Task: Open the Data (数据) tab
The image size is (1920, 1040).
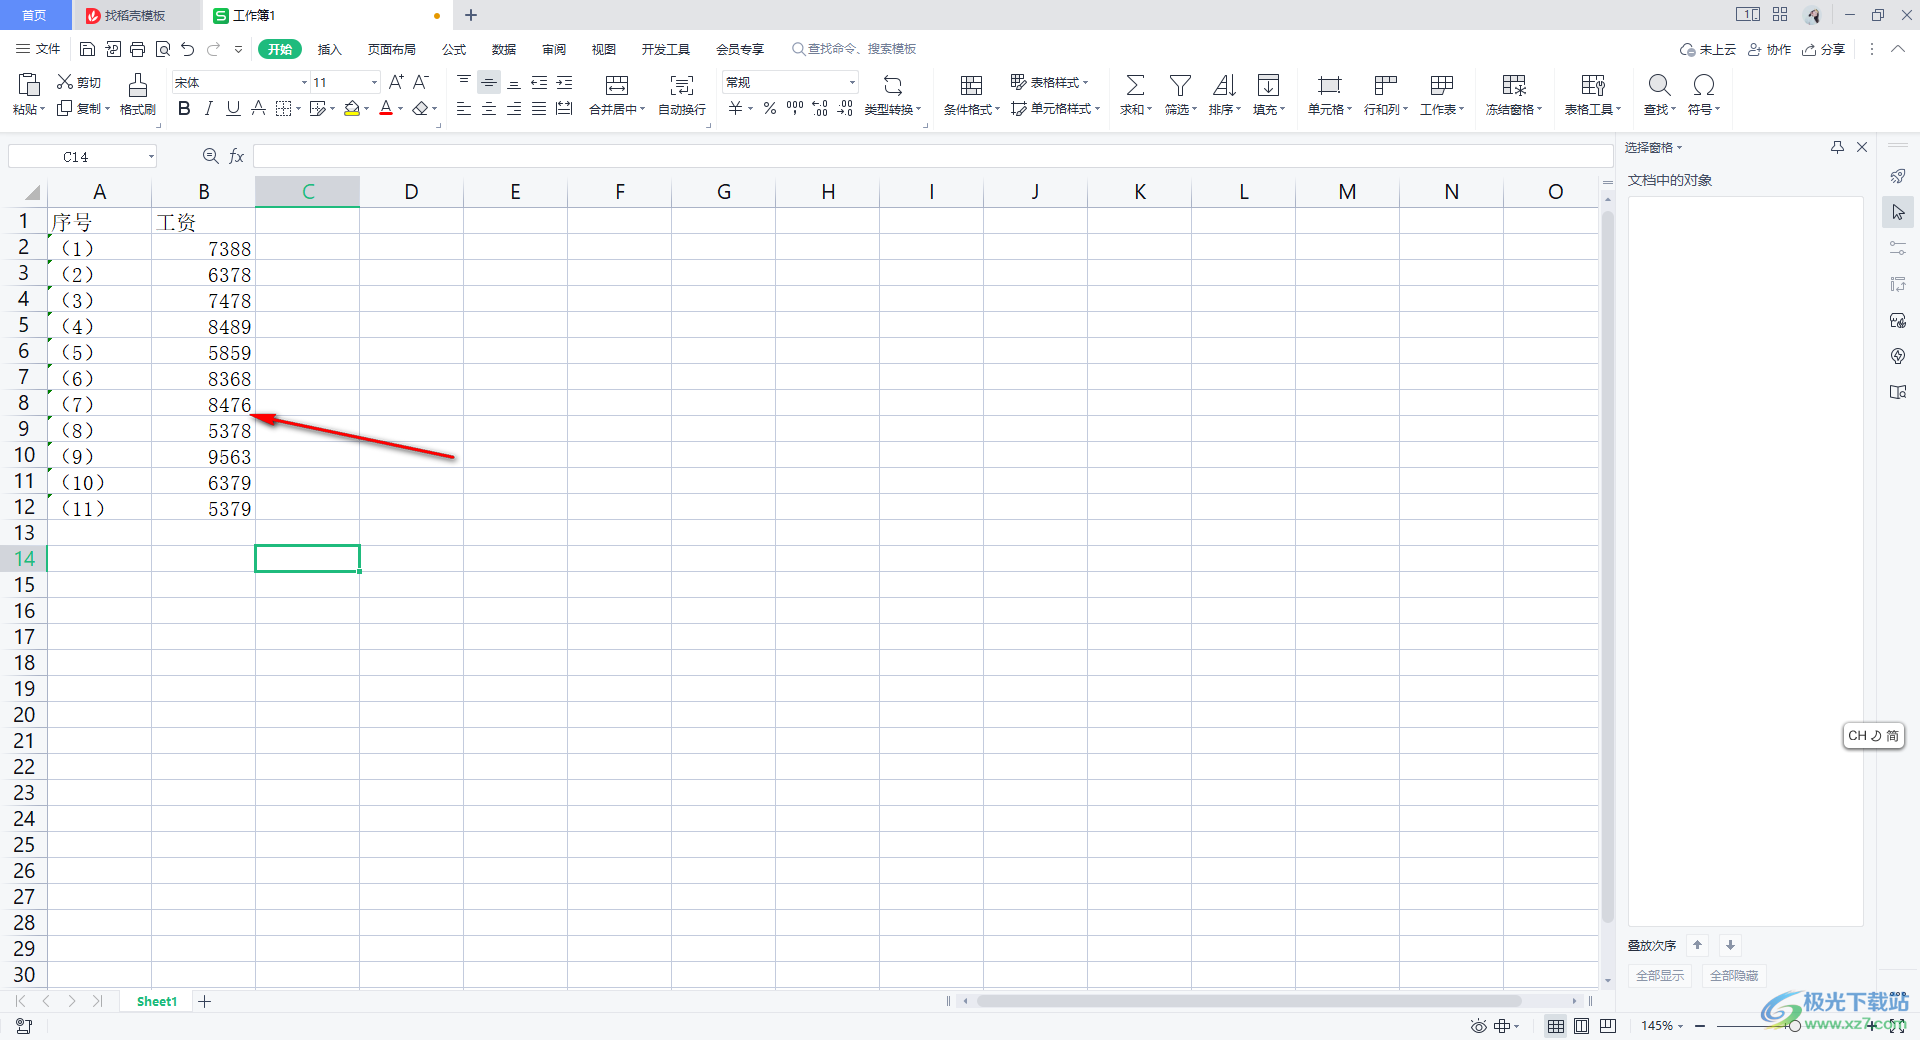Action: (504, 49)
